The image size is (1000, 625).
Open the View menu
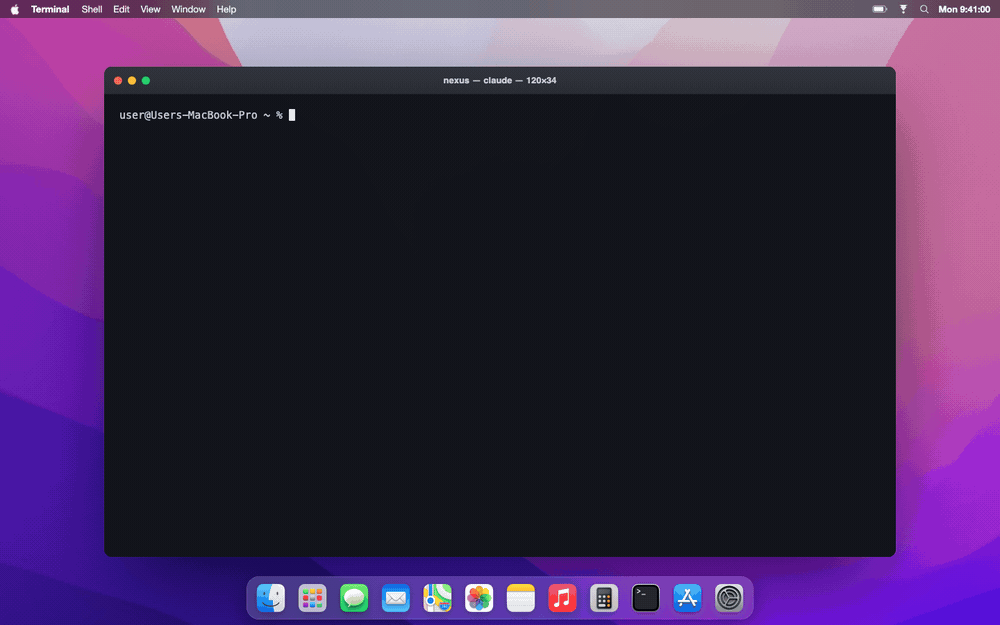[x=151, y=9]
